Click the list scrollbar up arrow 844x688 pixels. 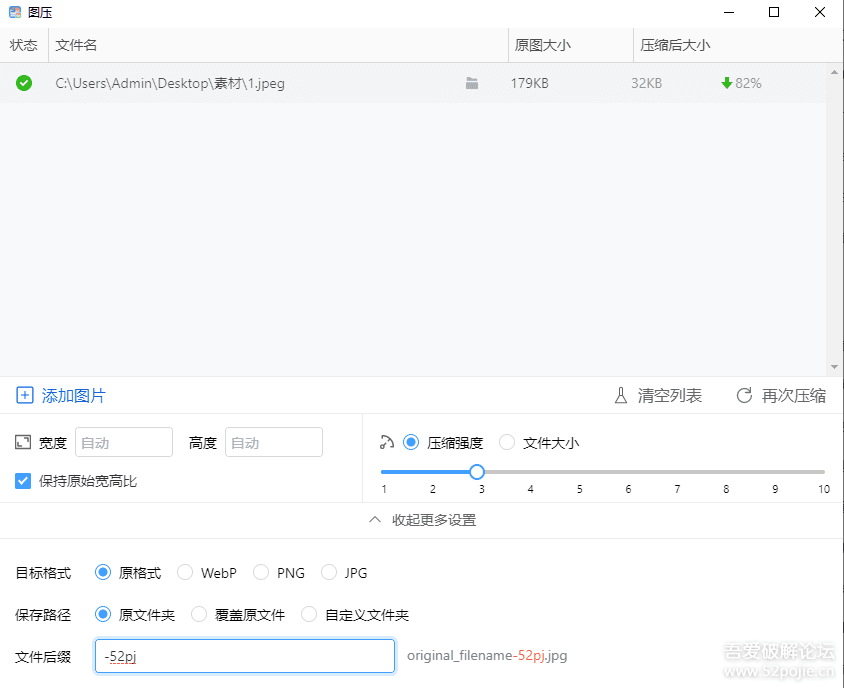835,72
